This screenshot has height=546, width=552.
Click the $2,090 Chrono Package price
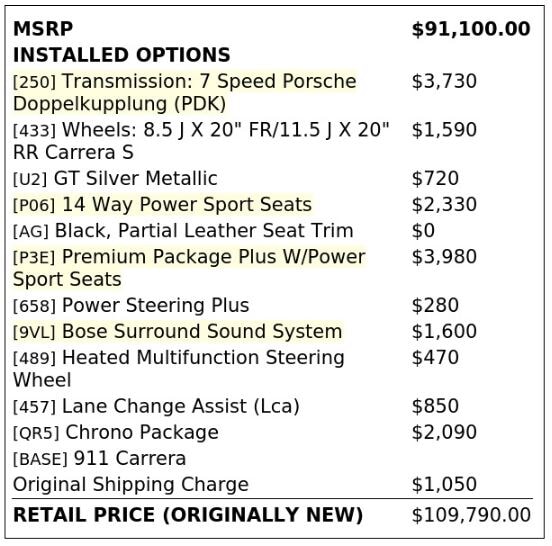444,432
